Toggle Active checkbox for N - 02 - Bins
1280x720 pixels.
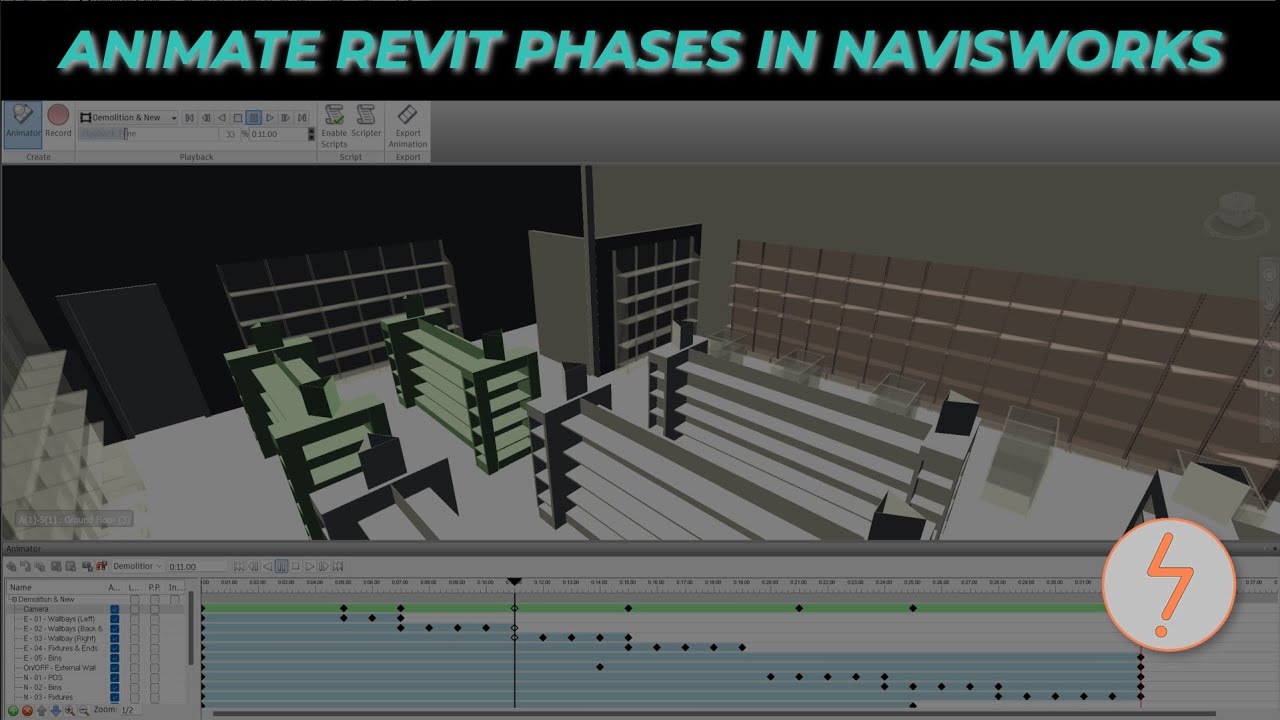pyautogui.click(x=115, y=687)
